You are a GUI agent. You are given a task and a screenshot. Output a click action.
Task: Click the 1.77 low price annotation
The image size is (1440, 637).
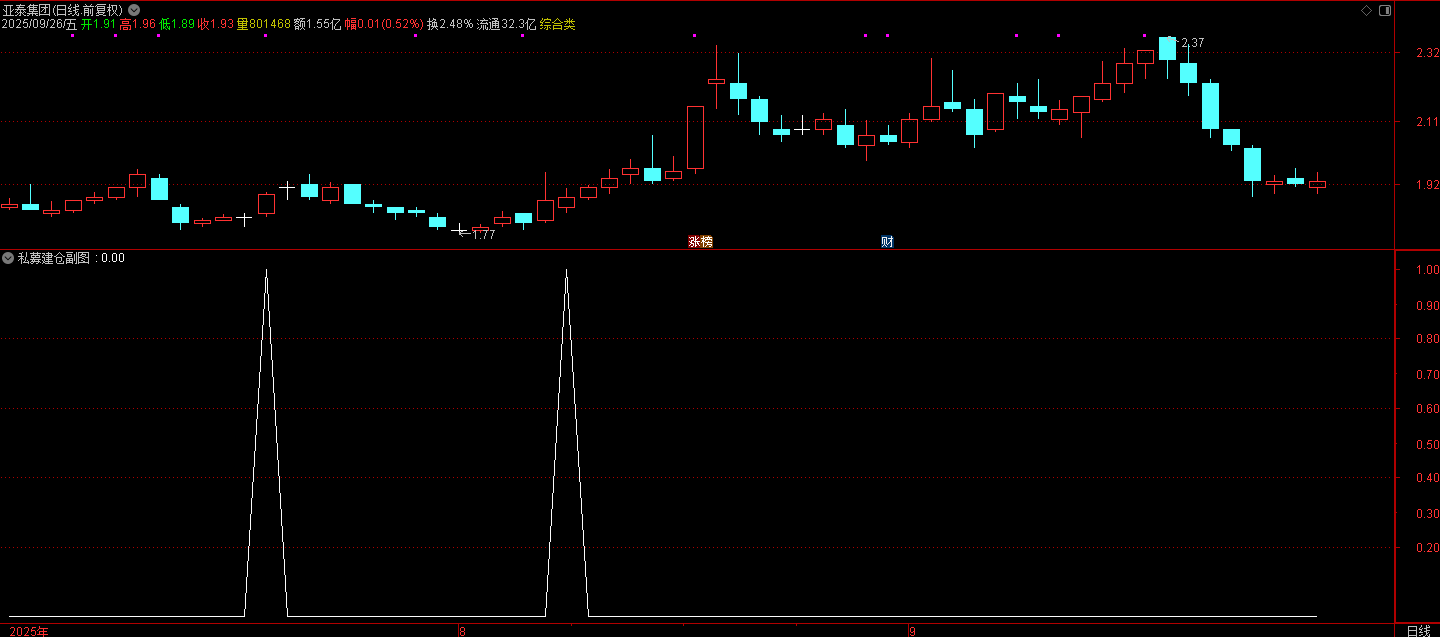pos(483,235)
